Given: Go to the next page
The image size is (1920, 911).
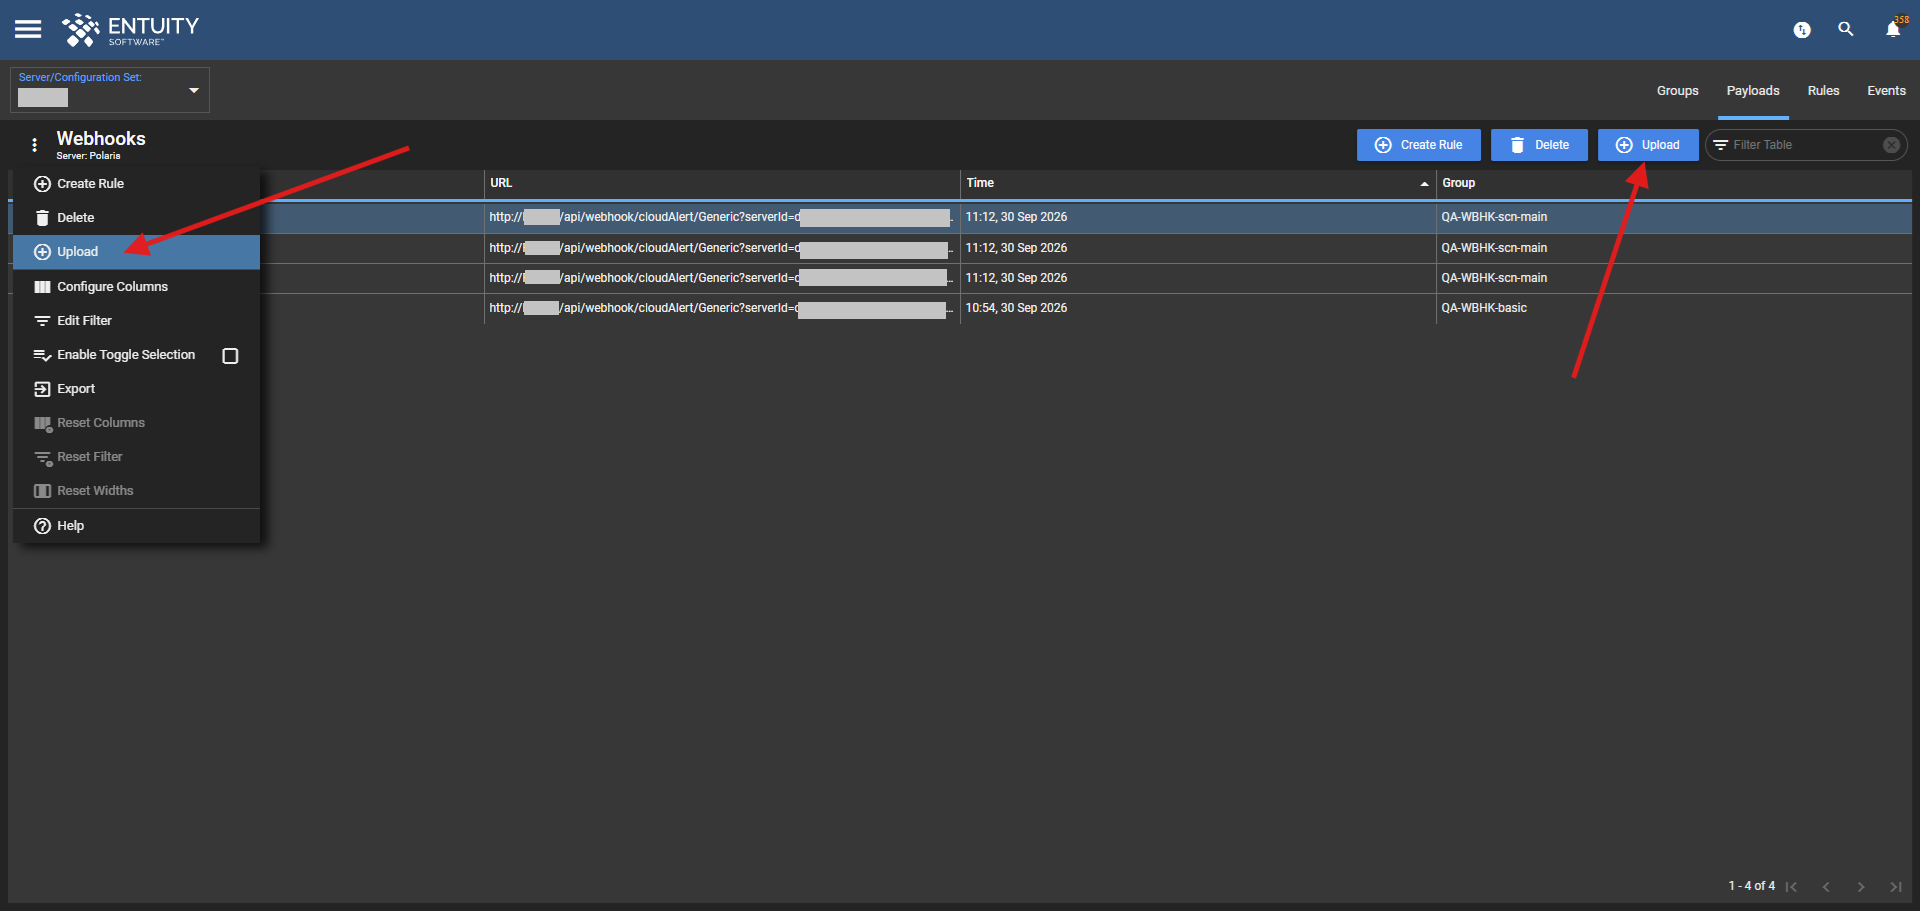Looking at the screenshot, I should (1861, 887).
